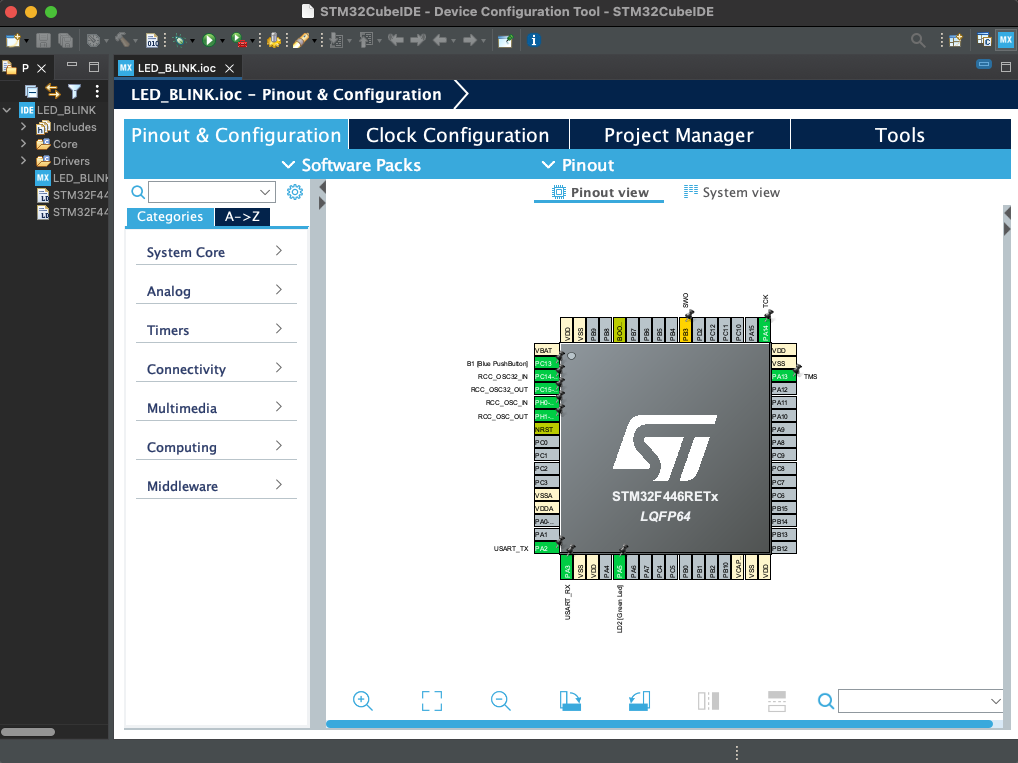Click the gear device configuration tool icon
The height and width of the screenshot is (763, 1018).
[274, 41]
